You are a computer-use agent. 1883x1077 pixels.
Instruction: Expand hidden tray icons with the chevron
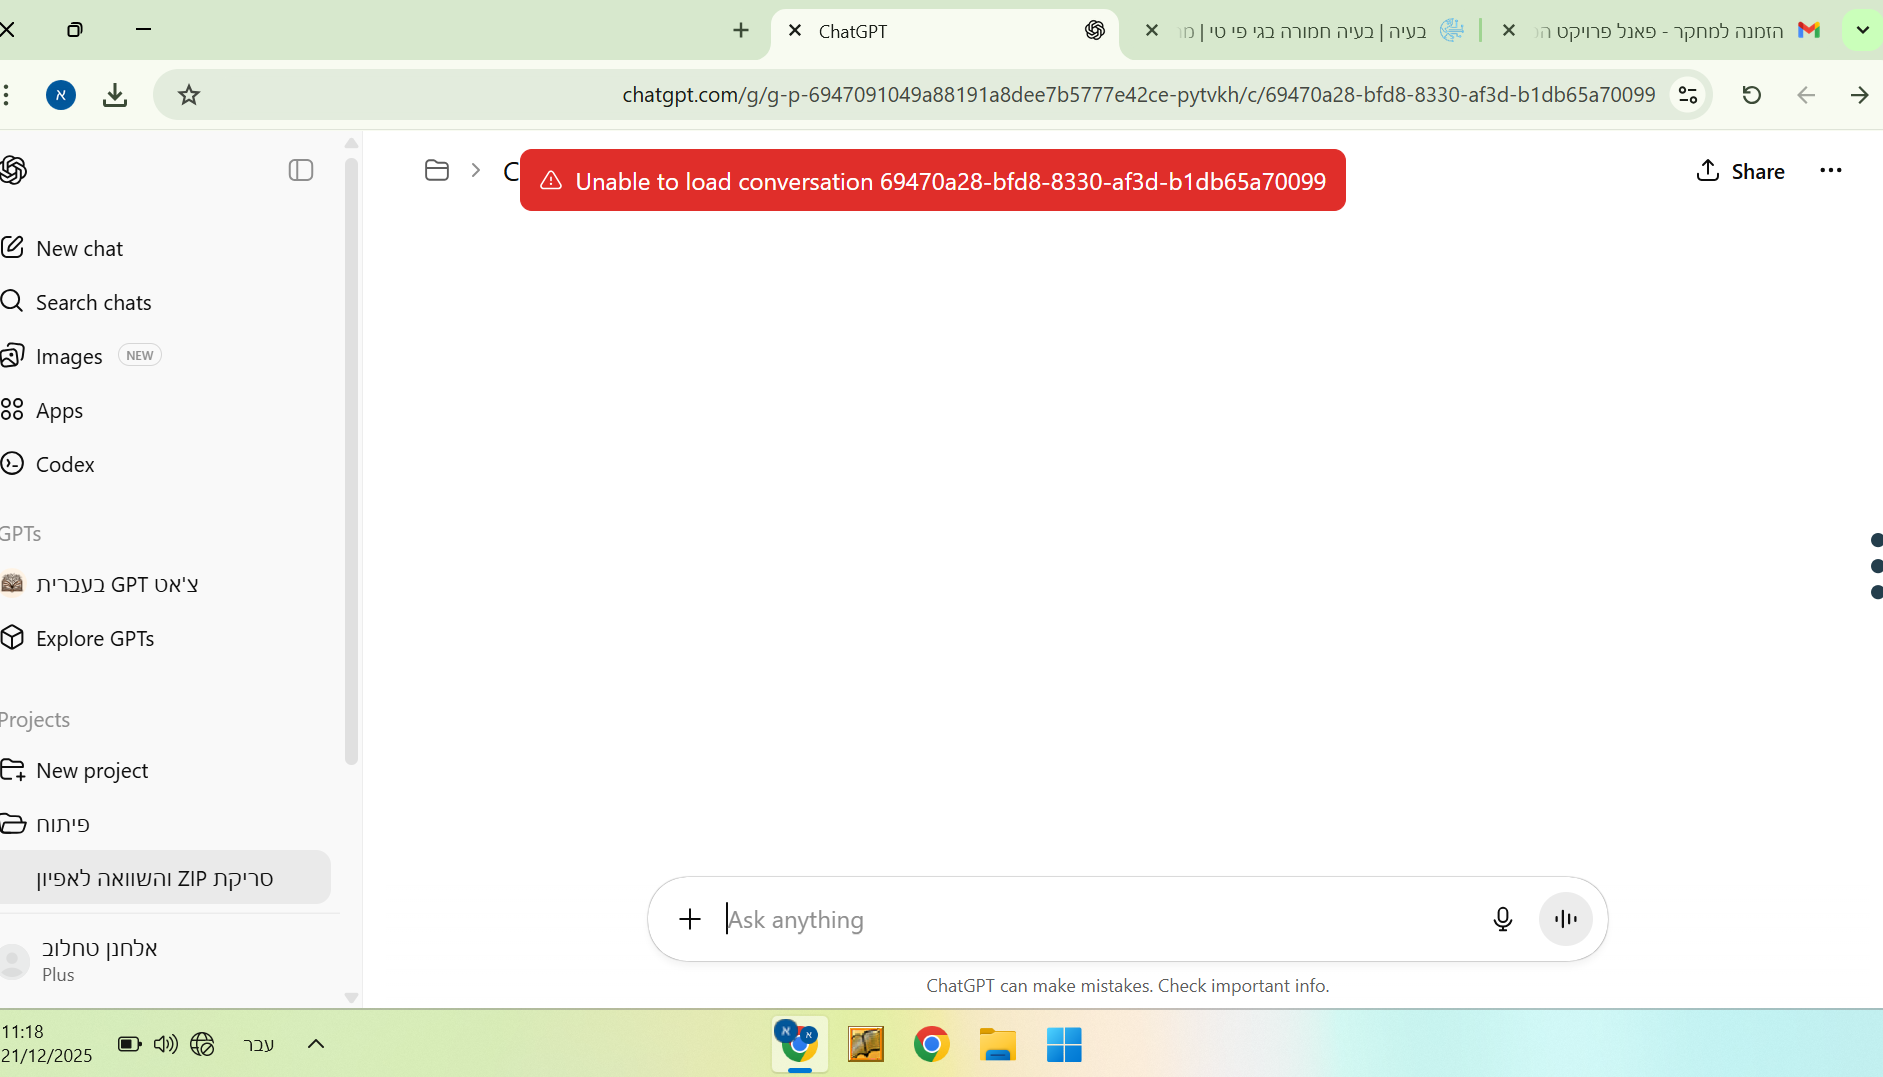(x=315, y=1044)
